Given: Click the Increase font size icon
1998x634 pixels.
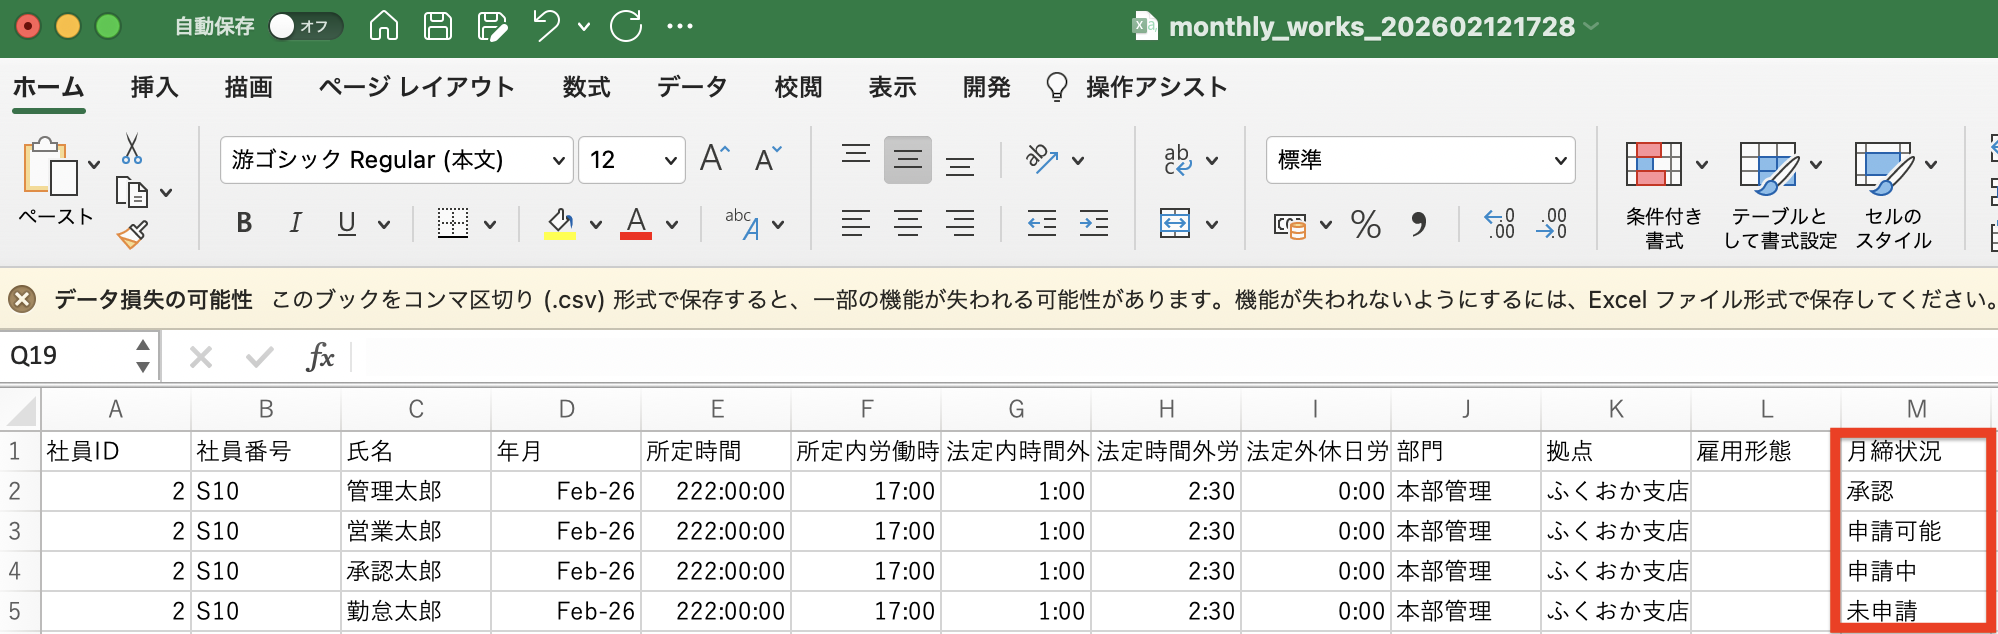Looking at the screenshot, I should click(x=714, y=159).
